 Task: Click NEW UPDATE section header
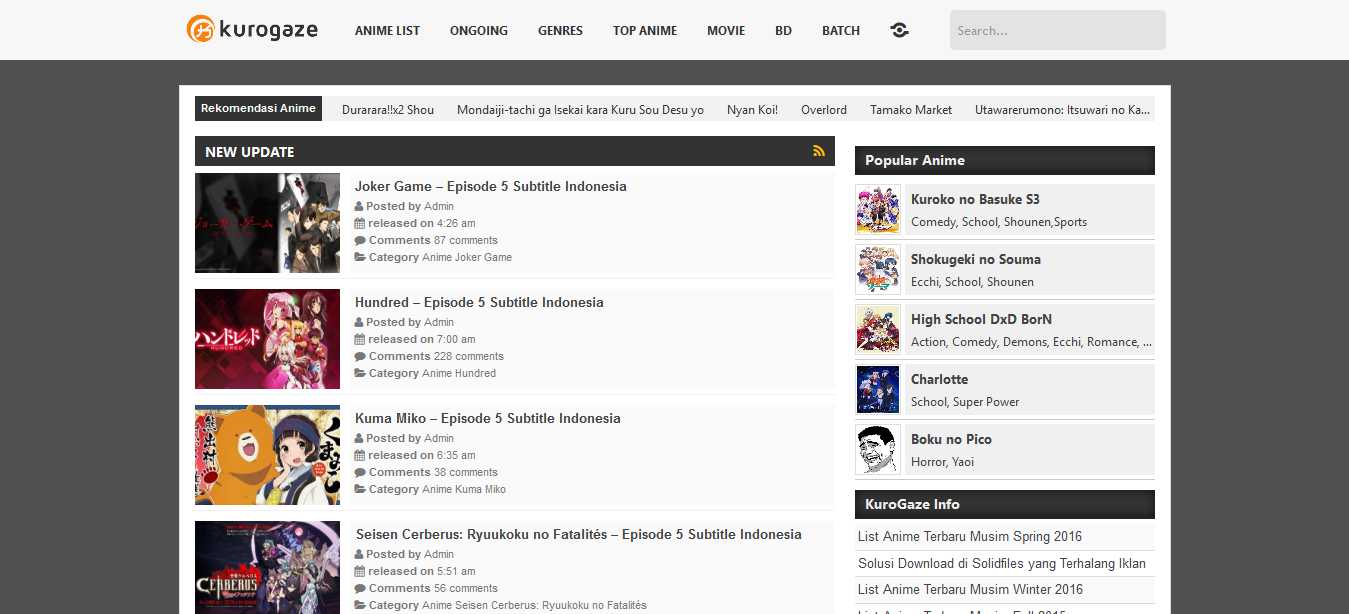pyautogui.click(x=515, y=151)
